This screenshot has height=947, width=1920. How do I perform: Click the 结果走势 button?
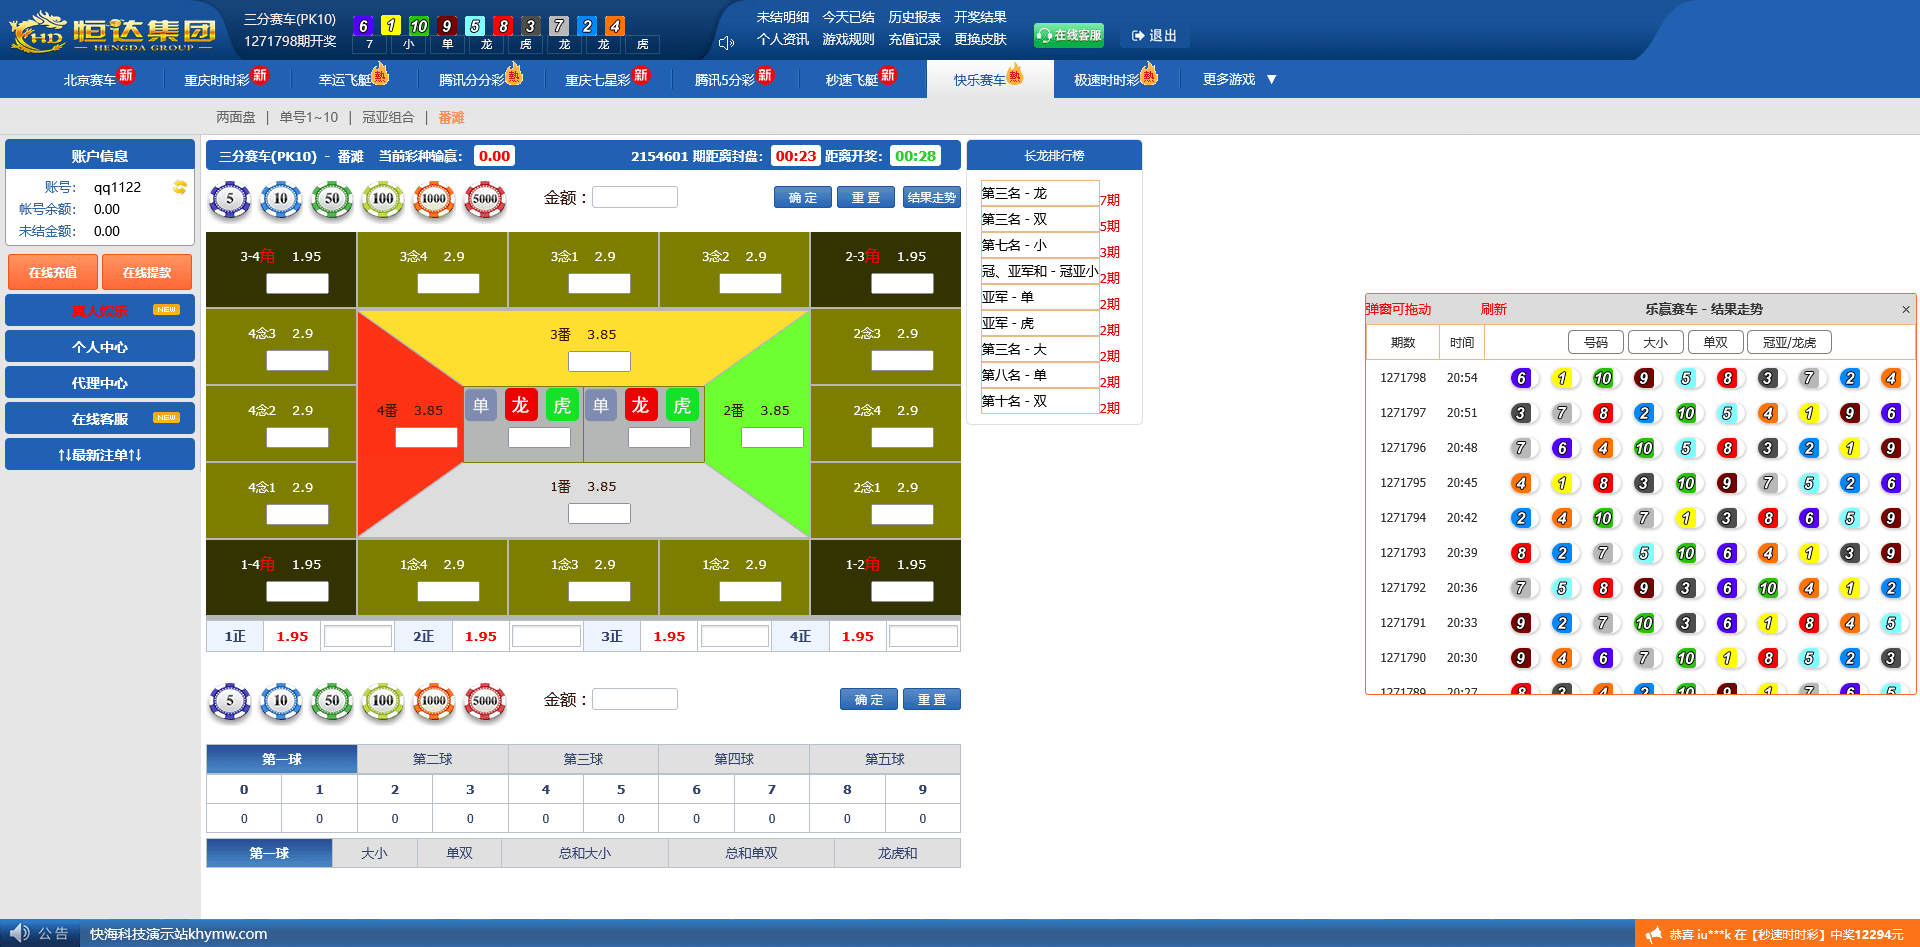point(931,198)
